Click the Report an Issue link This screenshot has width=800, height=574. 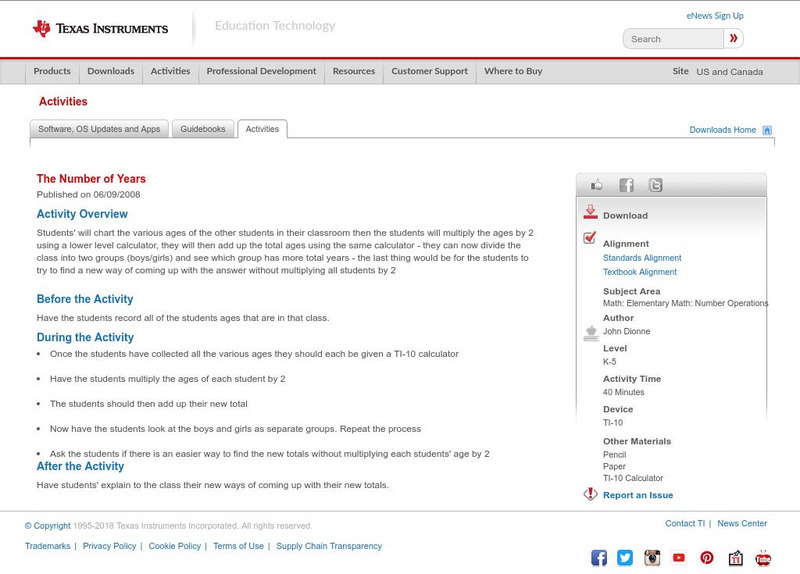tap(638, 495)
